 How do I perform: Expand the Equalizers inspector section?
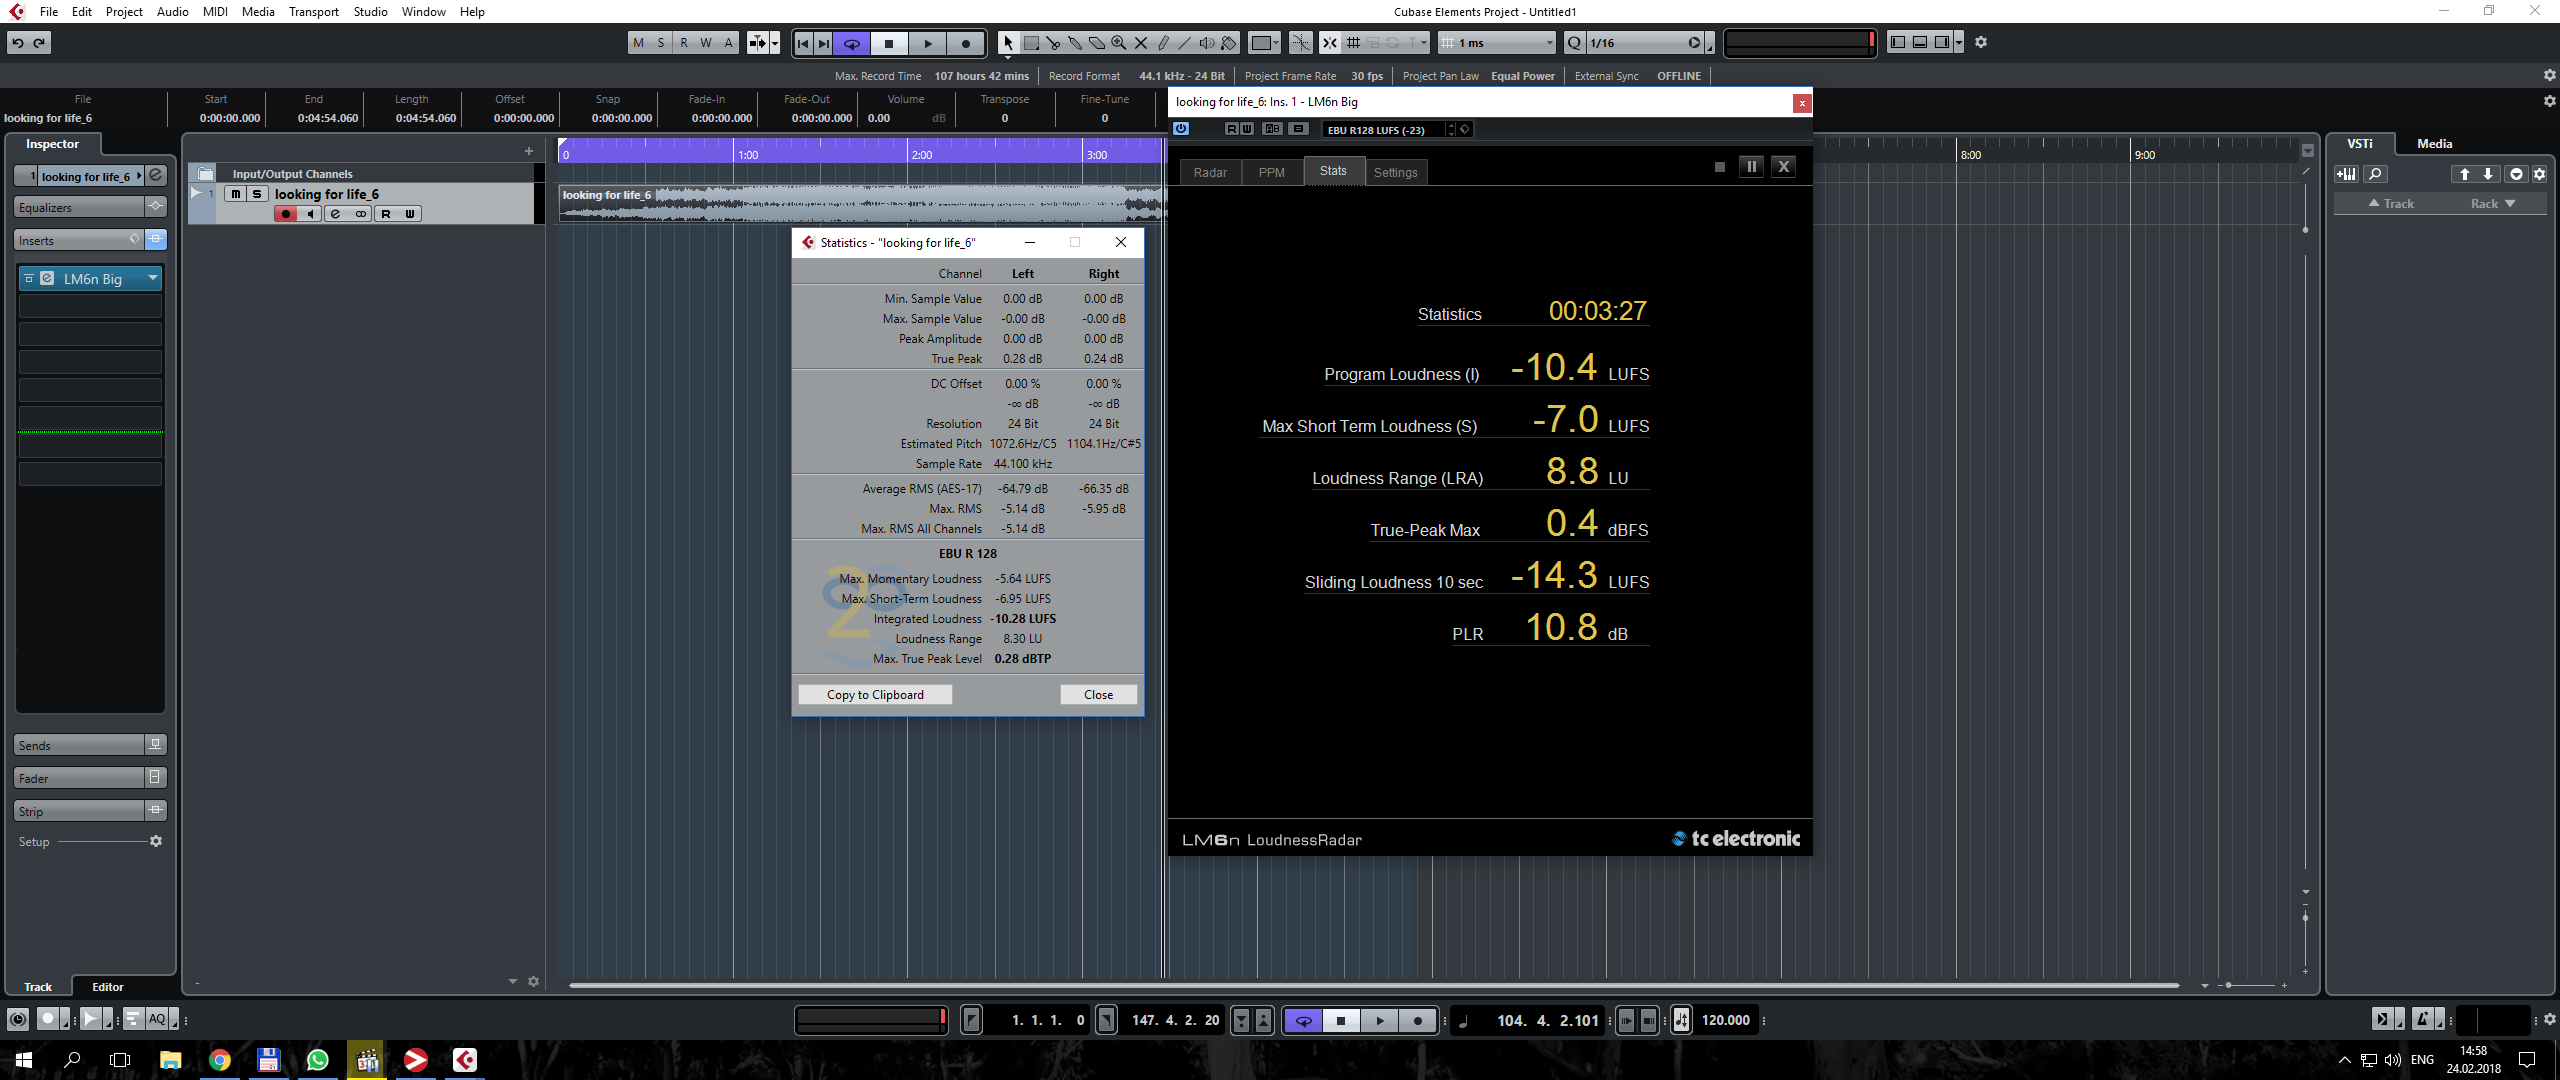pos(80,207)
